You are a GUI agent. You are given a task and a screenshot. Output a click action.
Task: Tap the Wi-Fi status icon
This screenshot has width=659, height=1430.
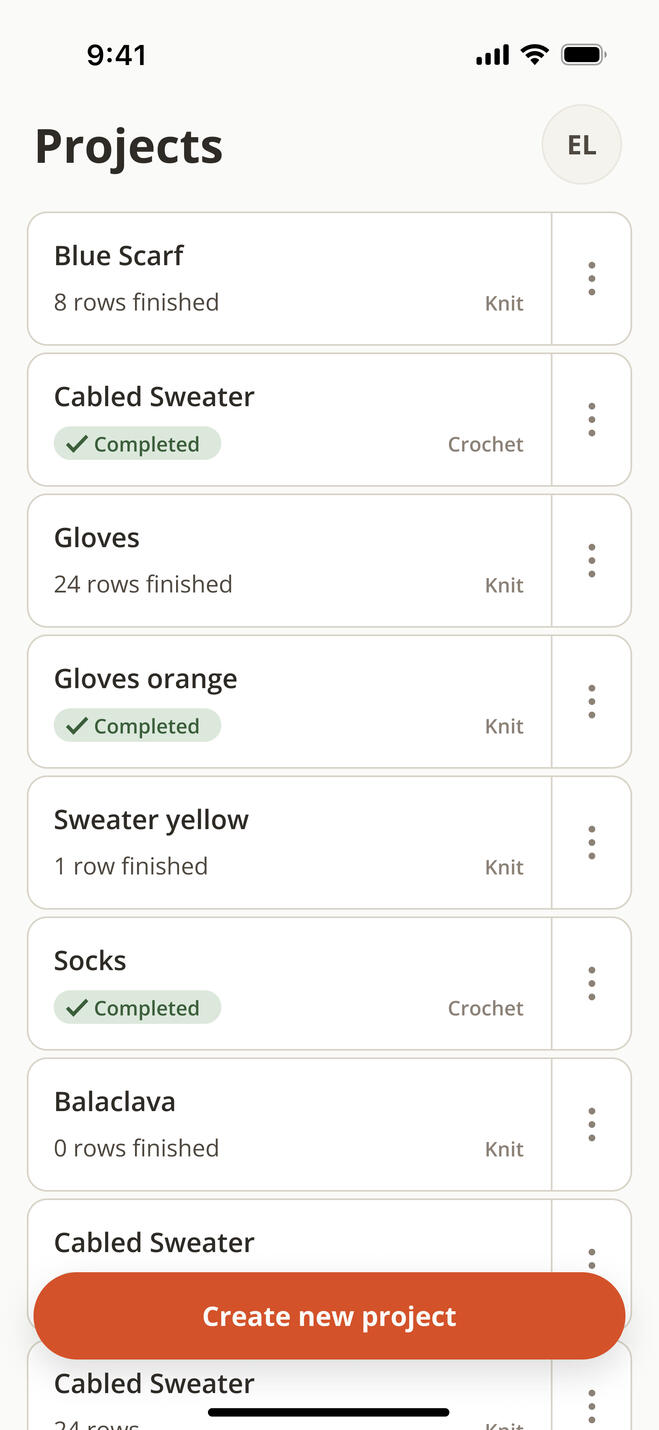(x=535, y=55)
